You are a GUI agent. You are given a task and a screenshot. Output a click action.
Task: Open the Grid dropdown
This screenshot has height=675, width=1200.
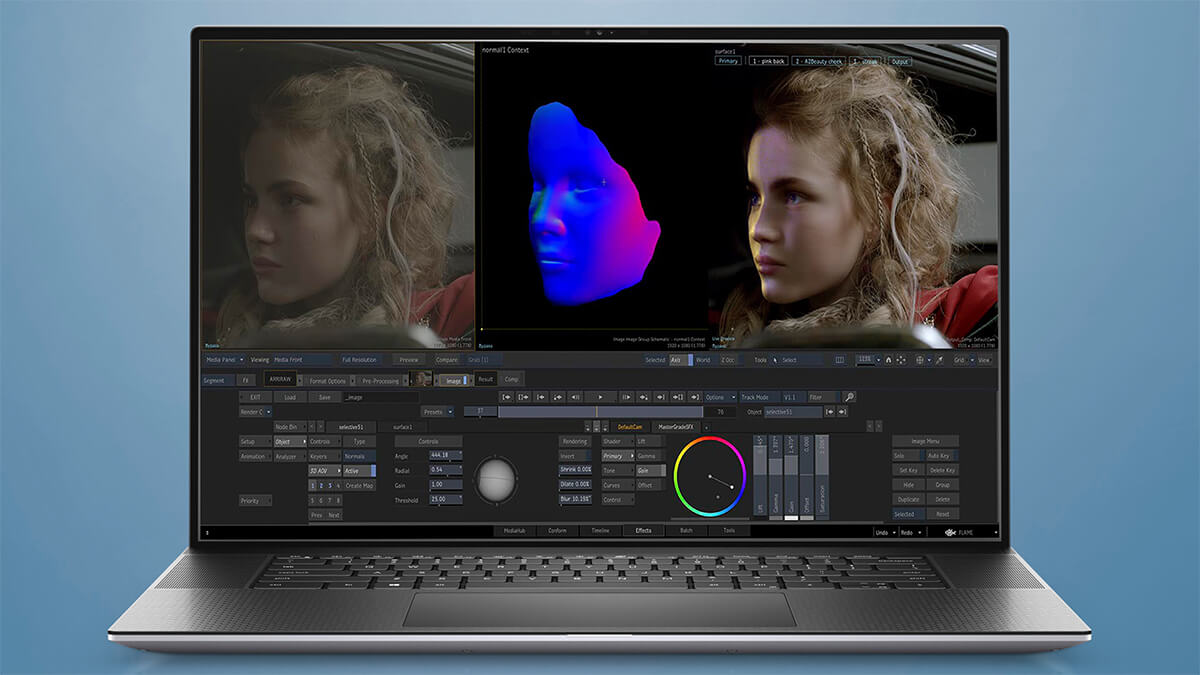964,360
